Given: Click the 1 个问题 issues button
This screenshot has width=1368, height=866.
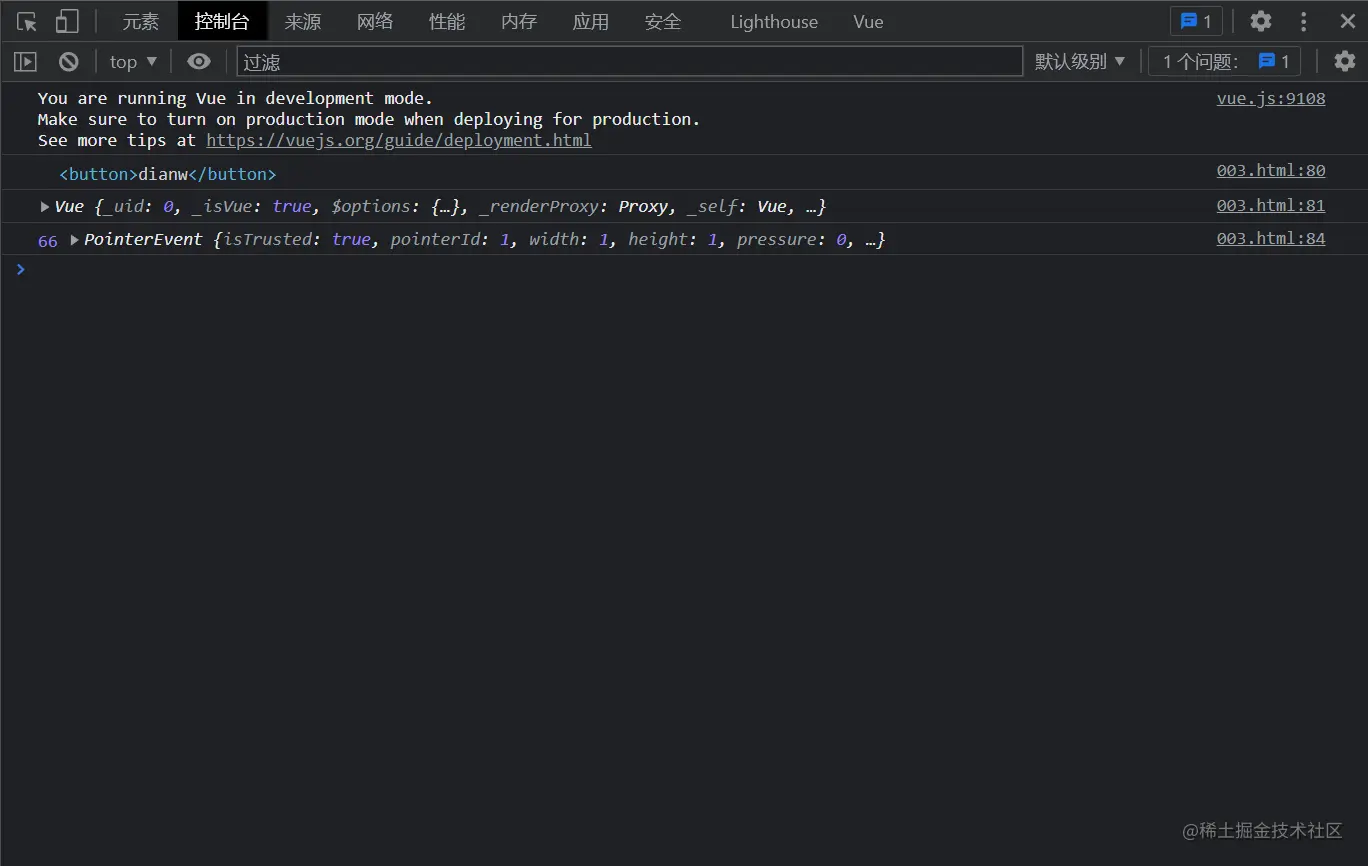Looking at the screenshot, I should 1225,61.
